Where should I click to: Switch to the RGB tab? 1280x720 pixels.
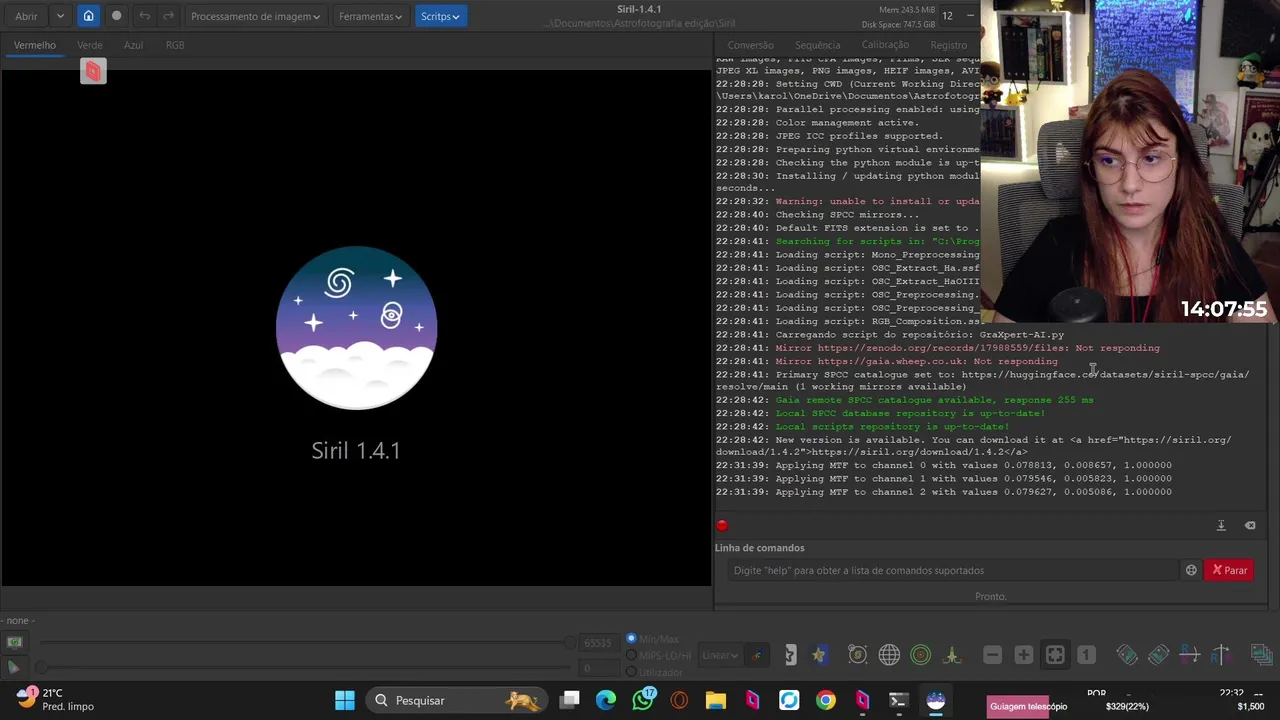coord(175,45)
